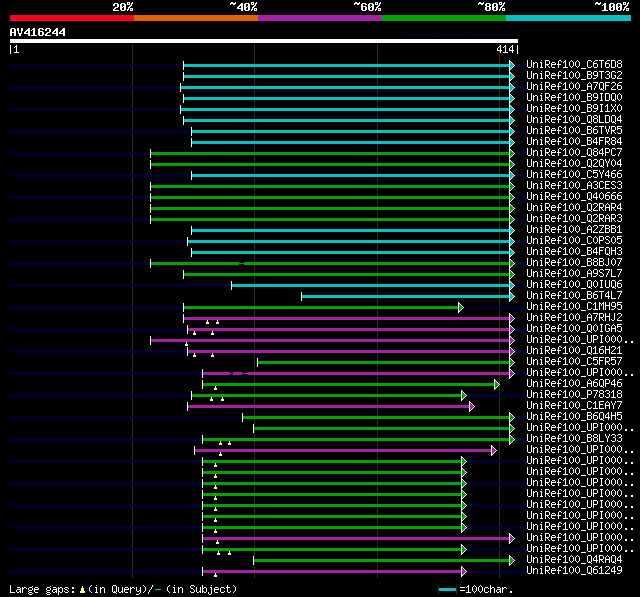Click the cyan 100char scale bar
This screenshot has height=597, width=640.
tap(447, 590)
